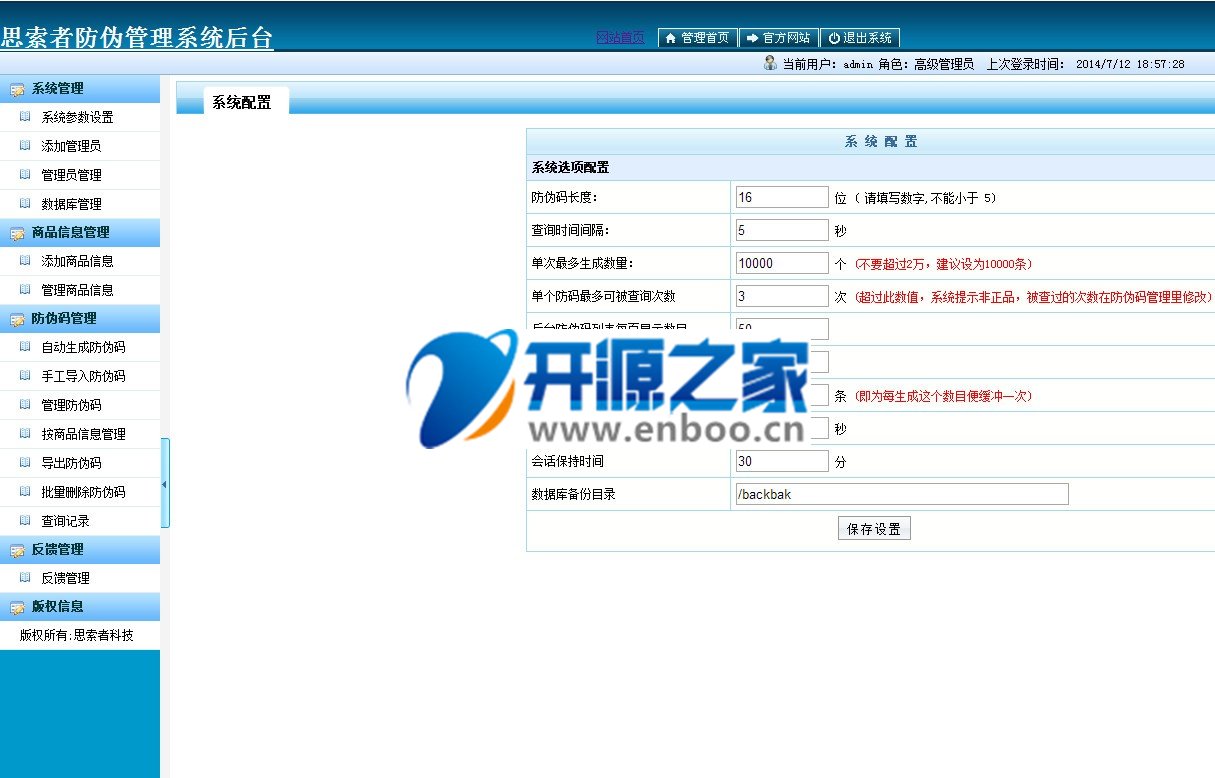
Task: Click folder icon beside 系统管理
Action: [x=17, y=89]
